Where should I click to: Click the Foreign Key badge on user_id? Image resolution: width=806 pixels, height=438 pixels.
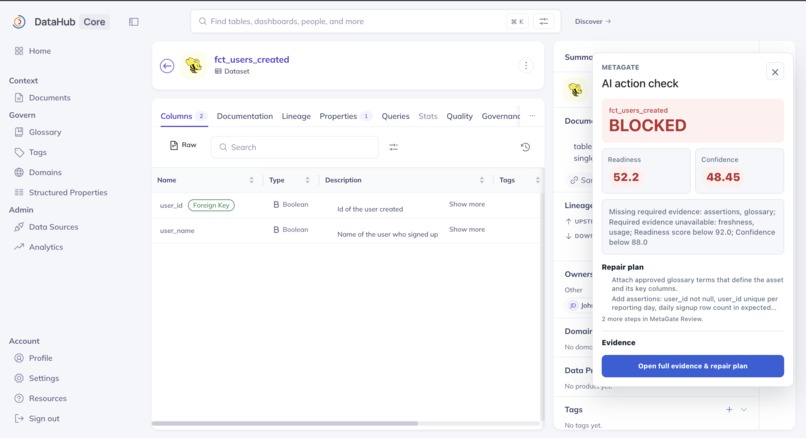point(211,205)
